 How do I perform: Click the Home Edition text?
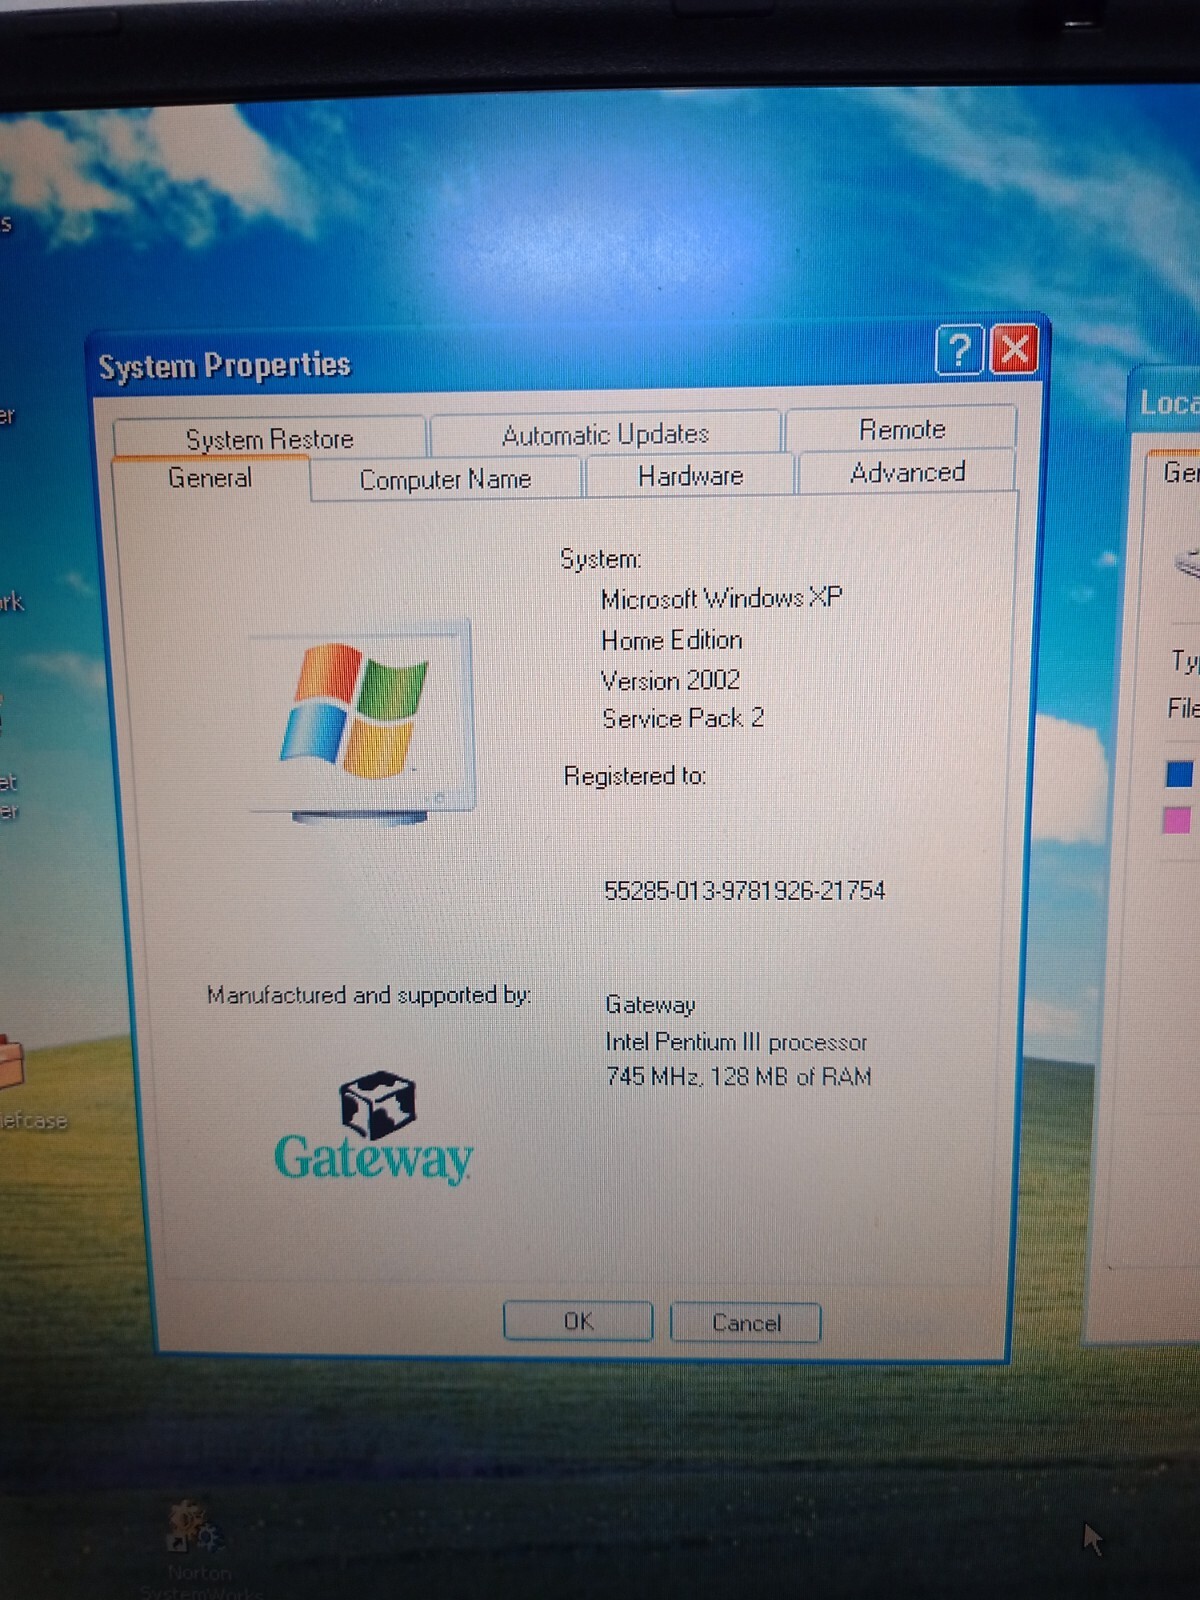click(x=671, y=640)
